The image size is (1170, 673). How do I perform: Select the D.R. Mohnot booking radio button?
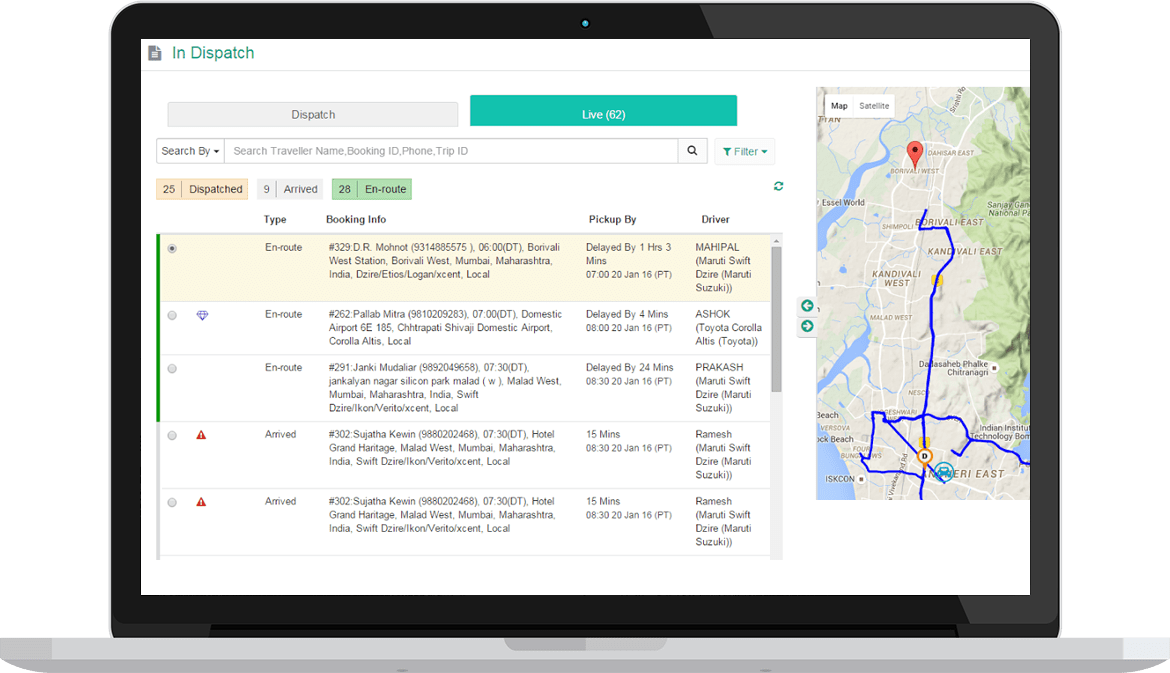(x=172, y=248)
